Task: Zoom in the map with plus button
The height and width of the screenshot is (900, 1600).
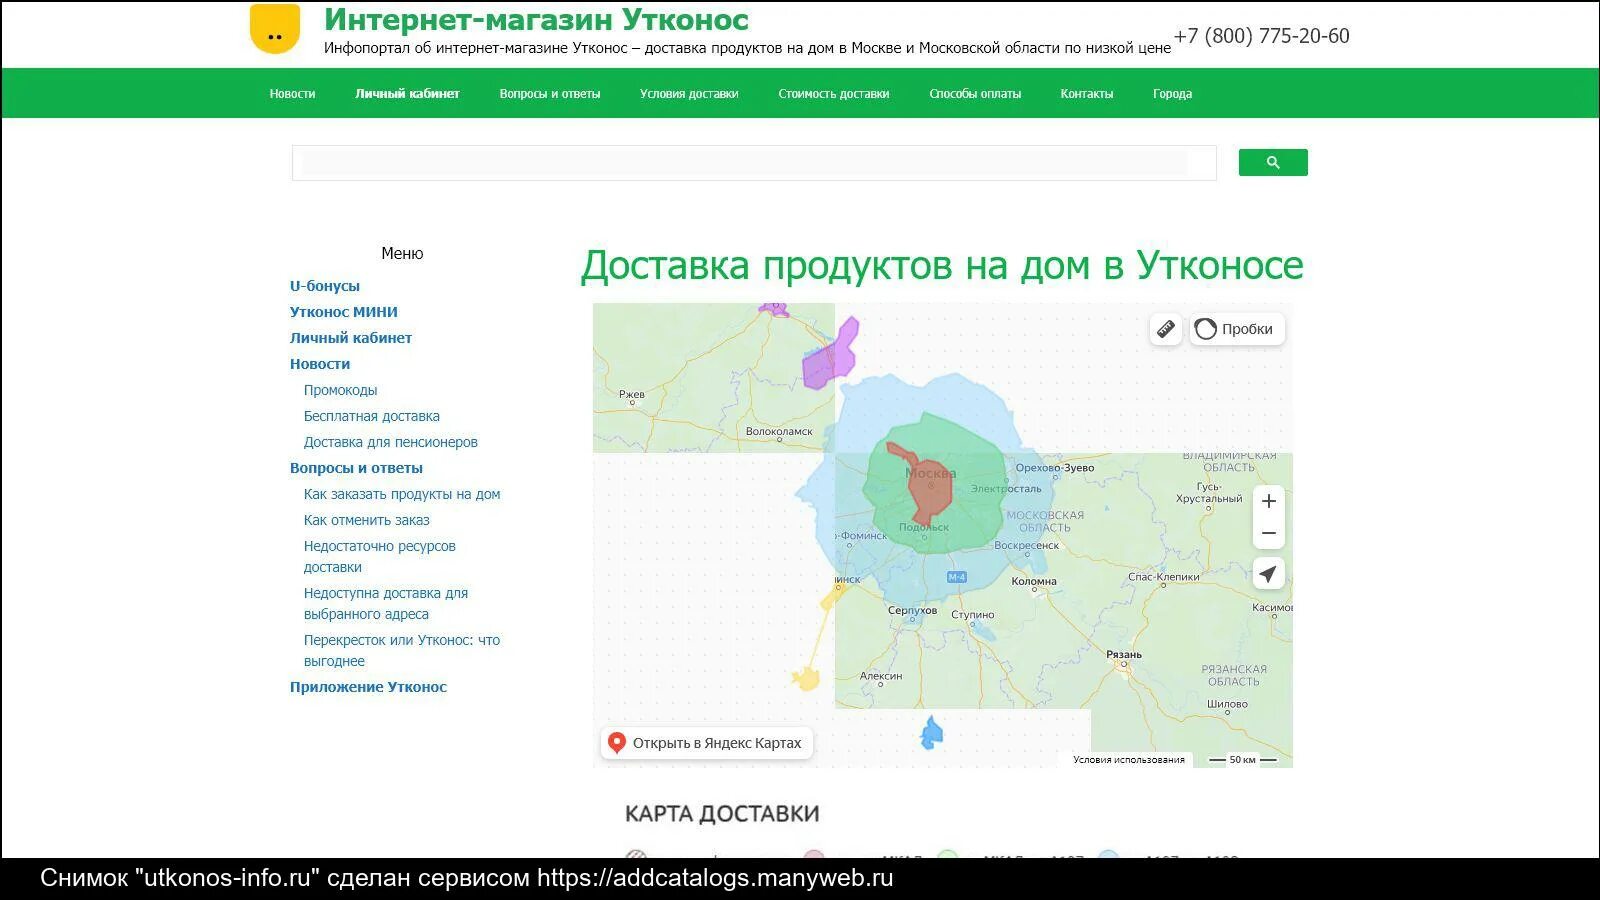Action: click(1269, 501)
